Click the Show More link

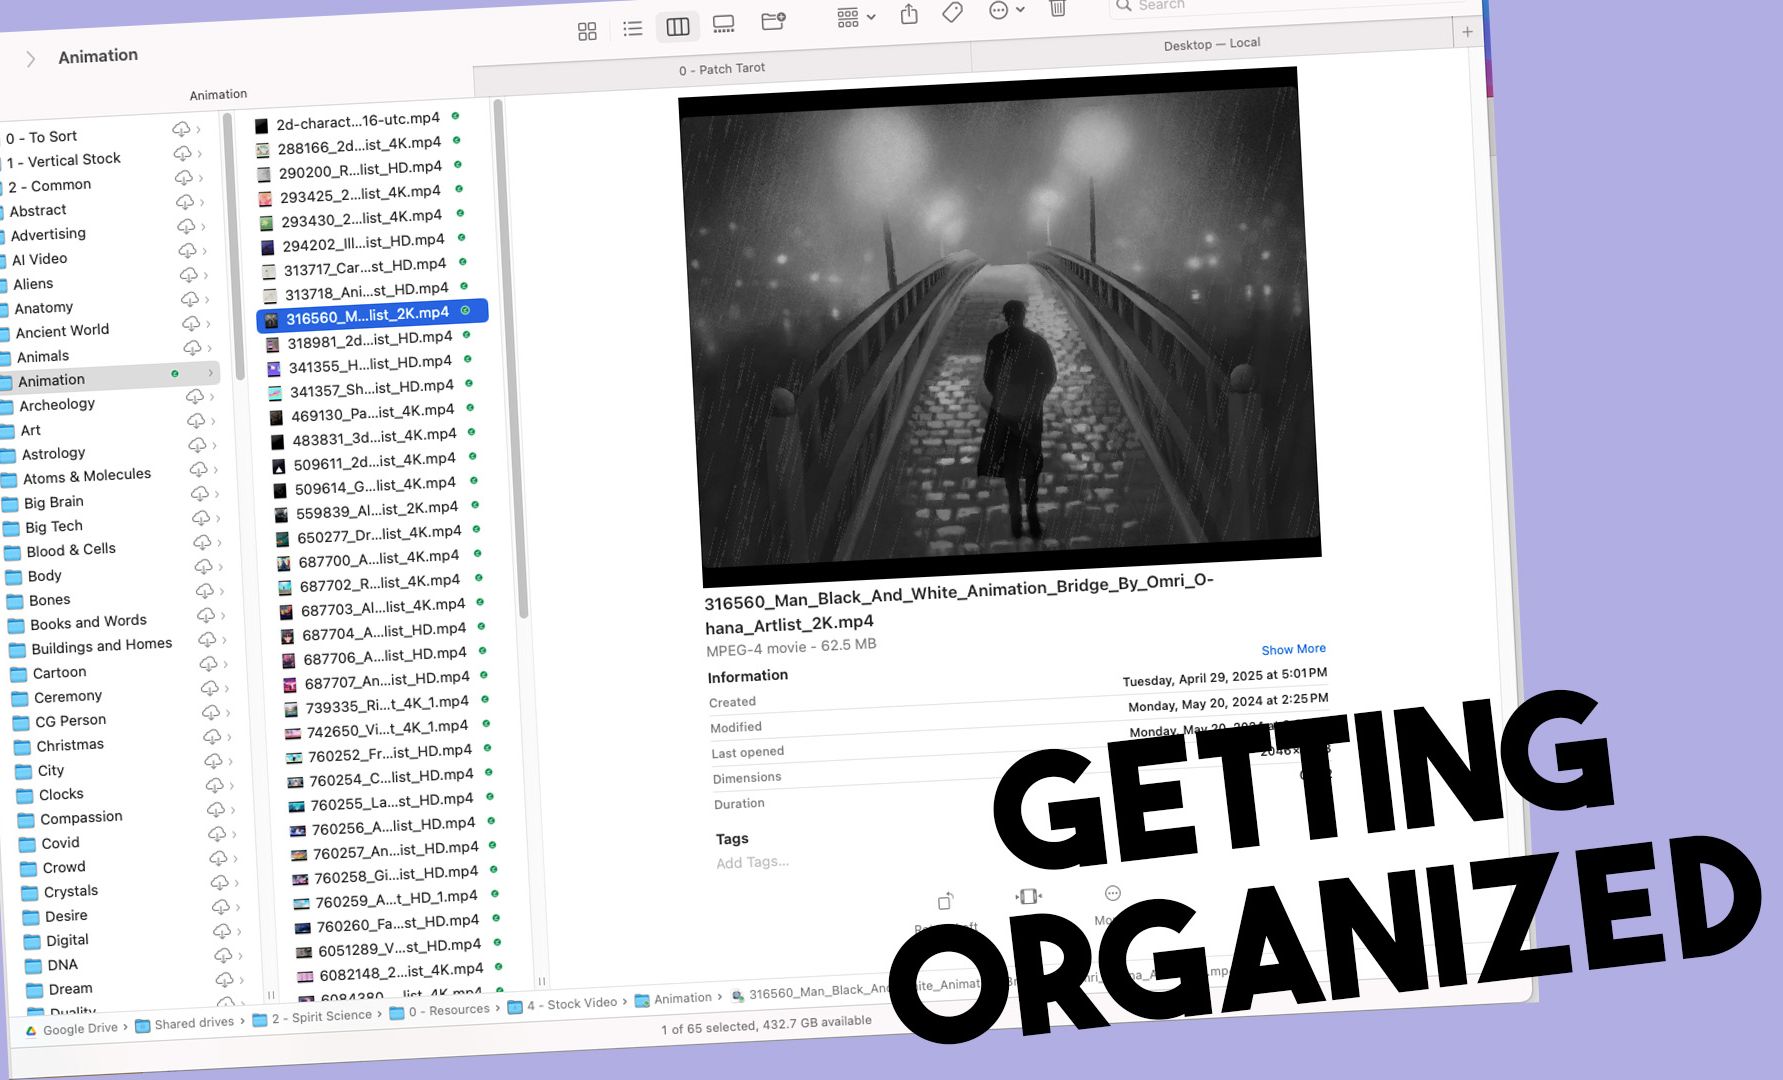[1293, 649]
